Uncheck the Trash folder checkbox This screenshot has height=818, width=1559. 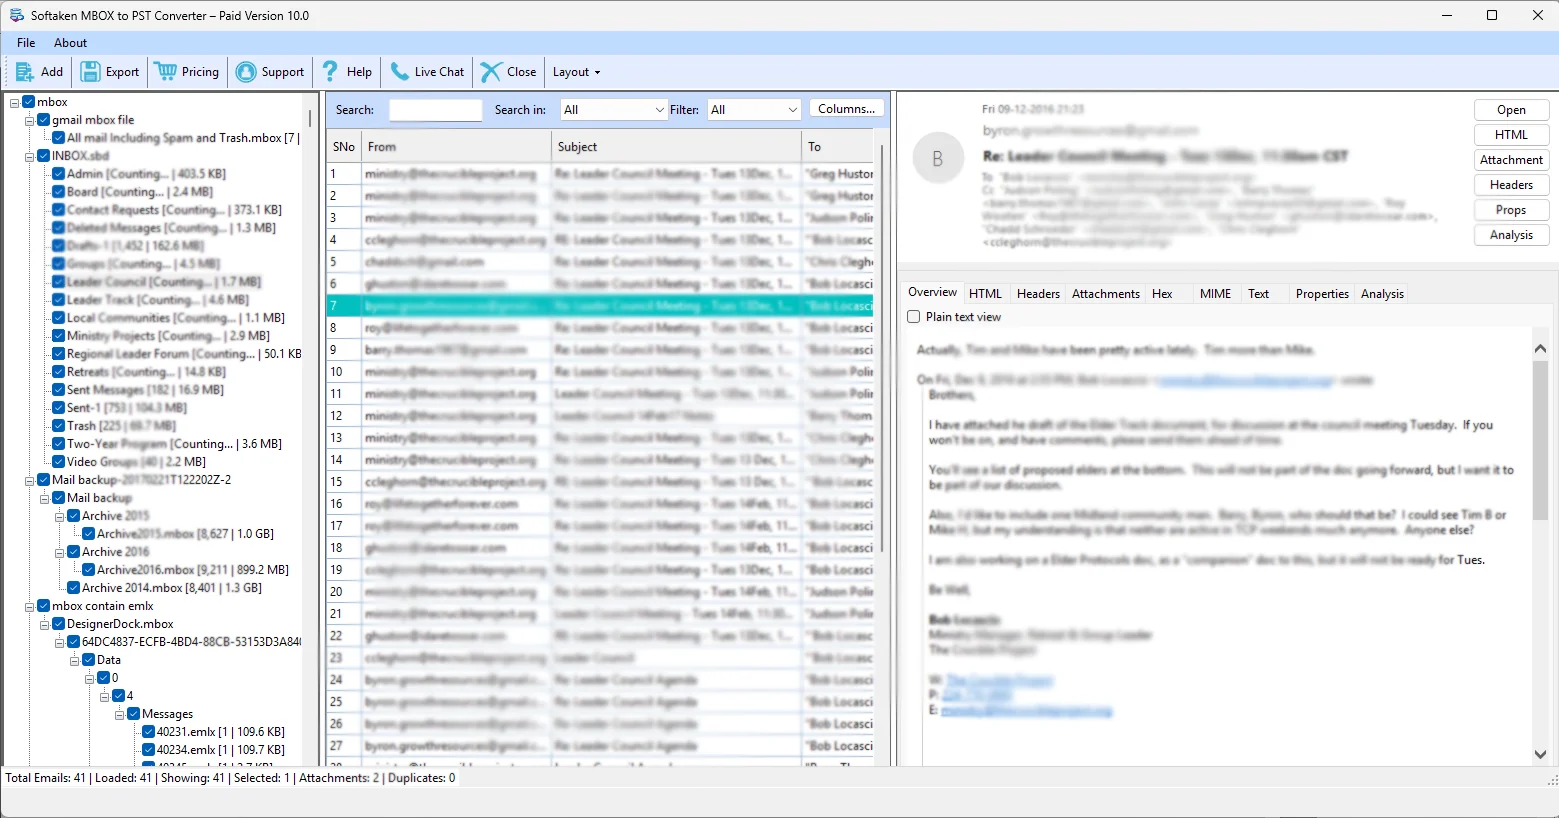click(x=59, y=426)
